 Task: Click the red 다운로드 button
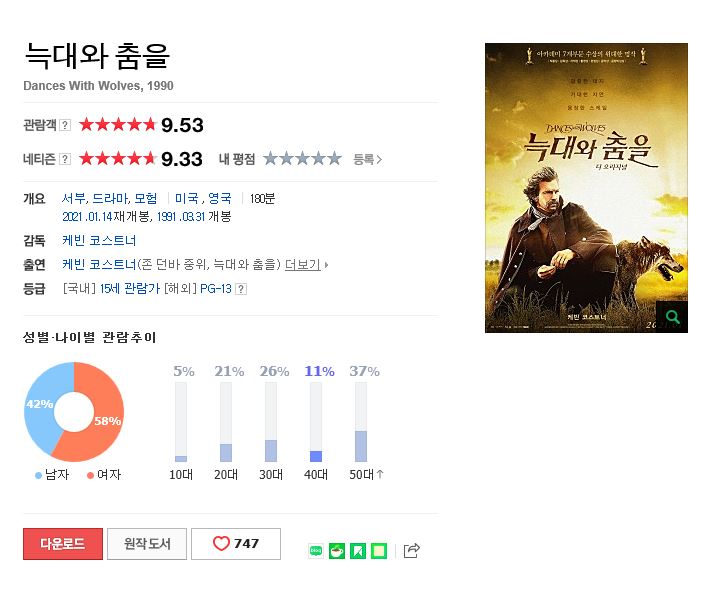coord(63,544)
